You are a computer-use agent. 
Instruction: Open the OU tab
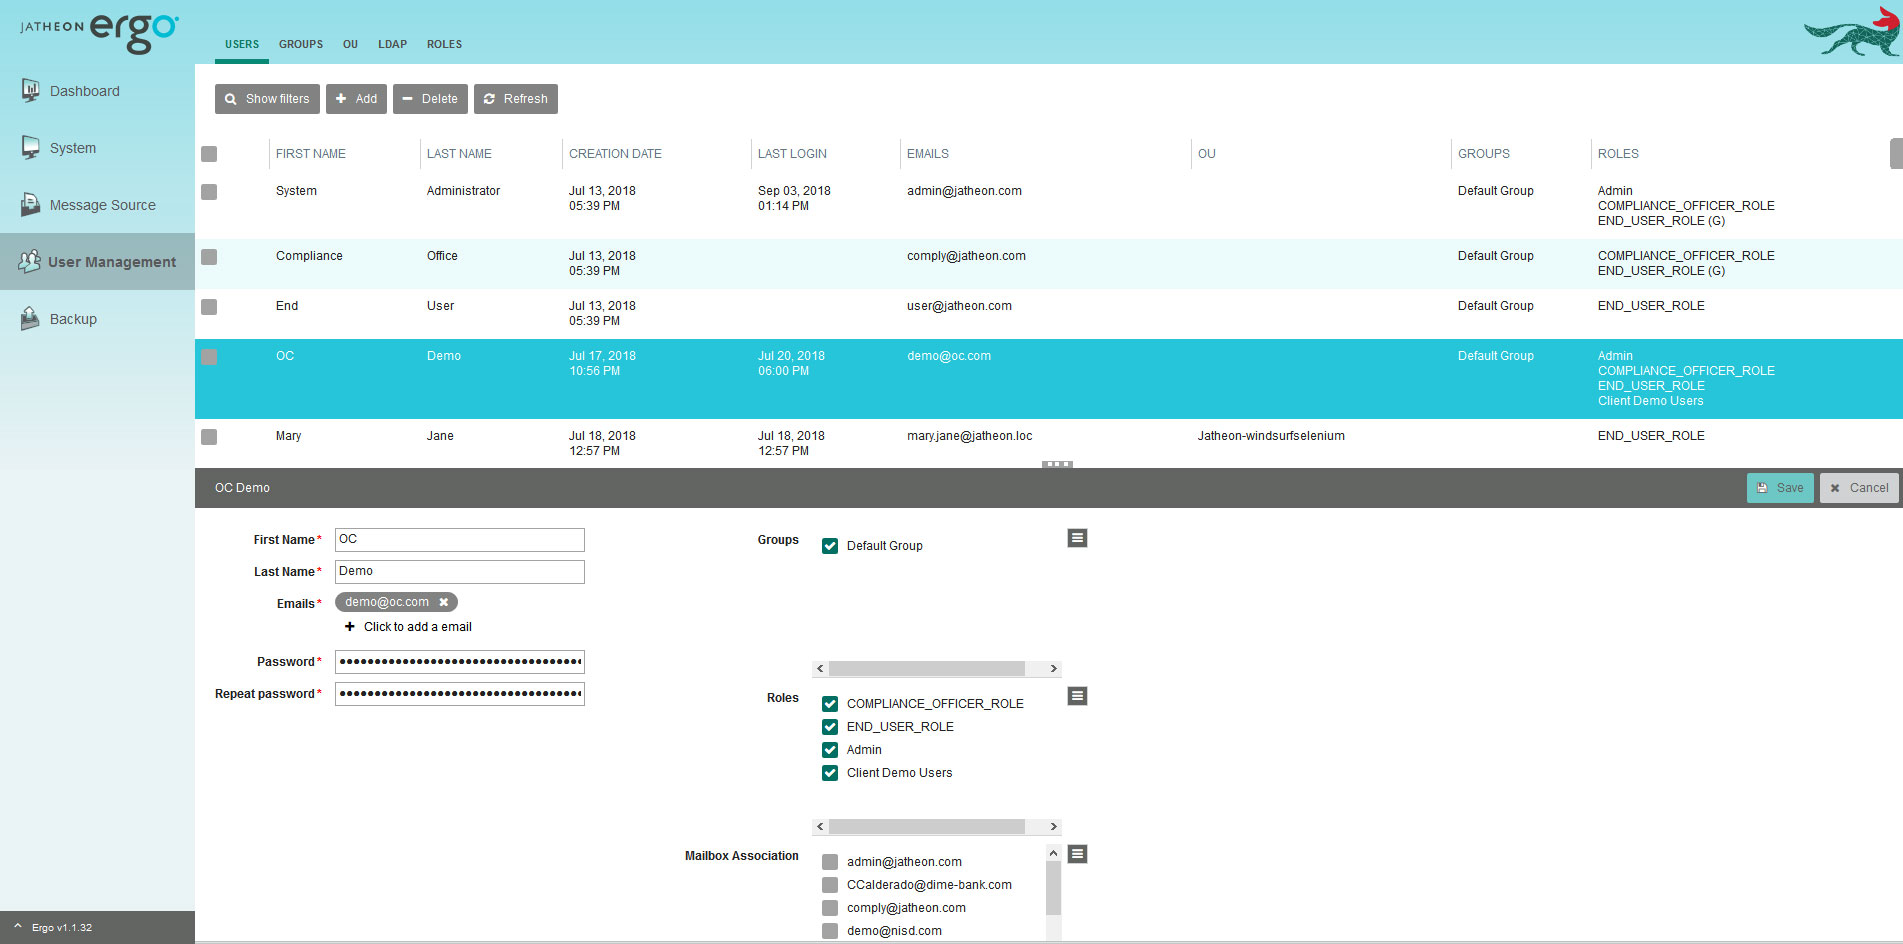[x=350, y=44]
